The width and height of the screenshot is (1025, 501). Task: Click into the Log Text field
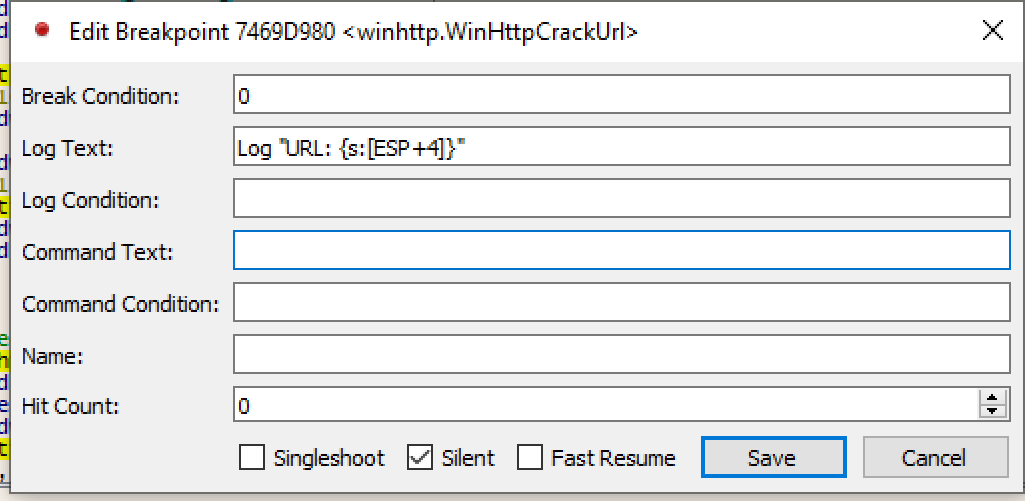(x=621, y=148)
